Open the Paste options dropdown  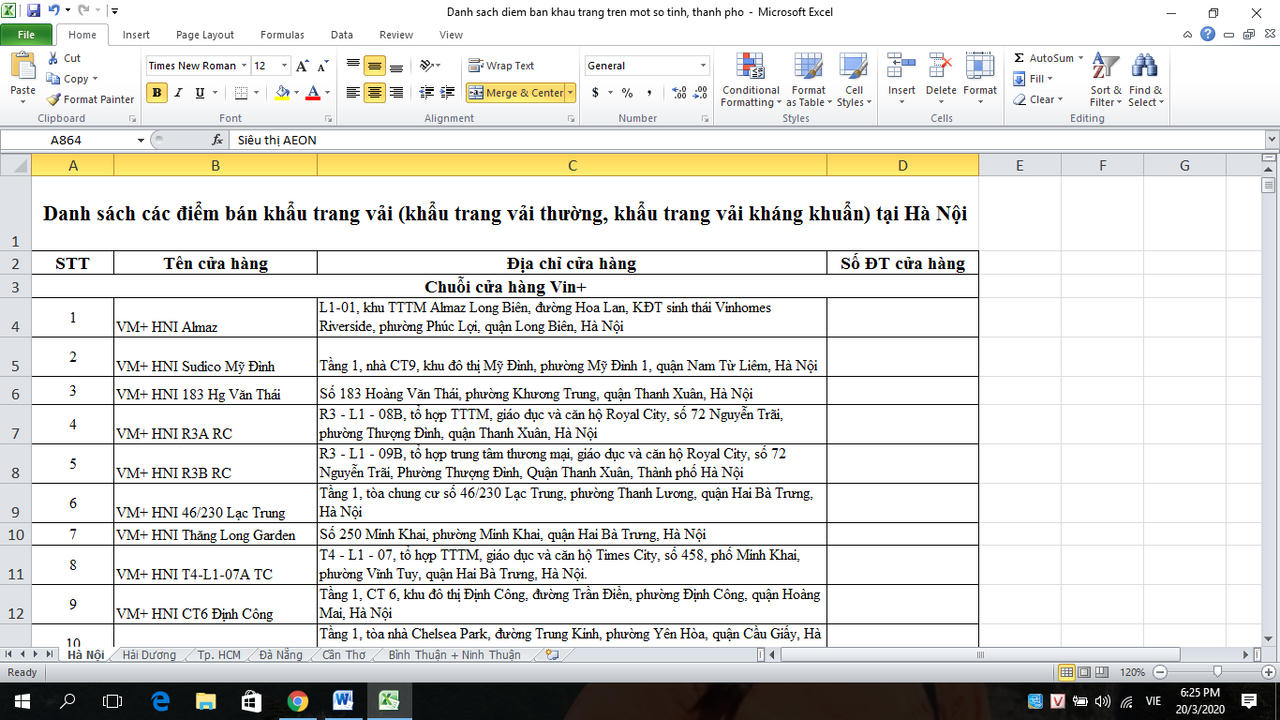click(22, 96)
